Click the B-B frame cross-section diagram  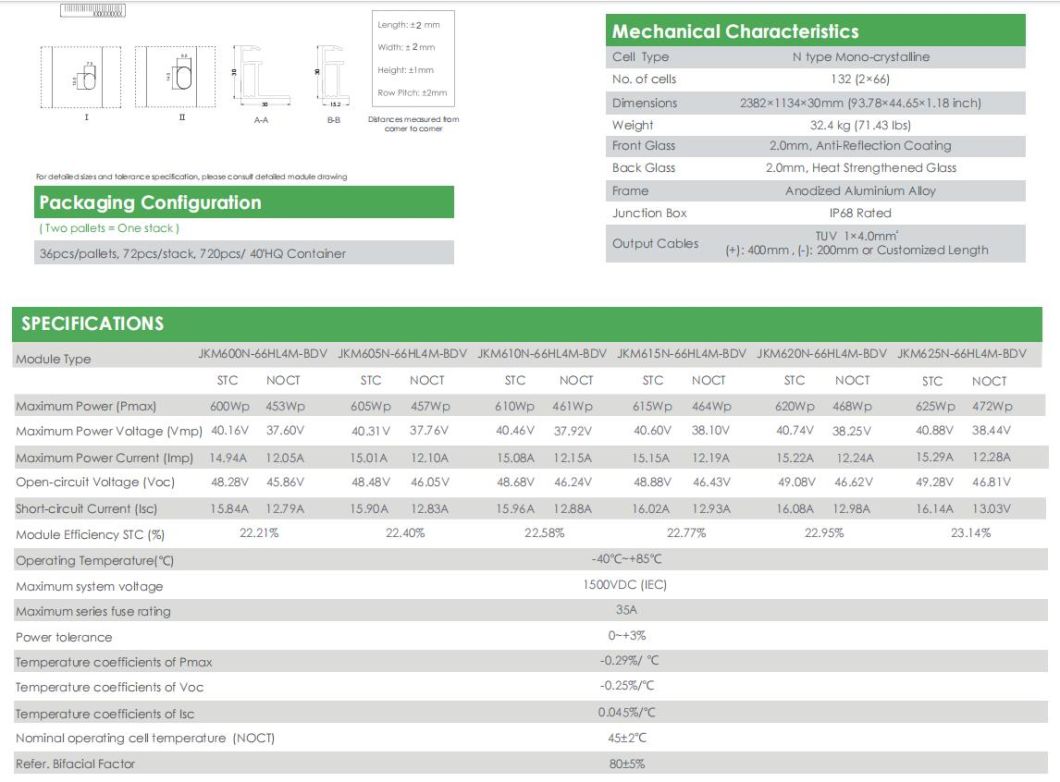click(332, 77)
